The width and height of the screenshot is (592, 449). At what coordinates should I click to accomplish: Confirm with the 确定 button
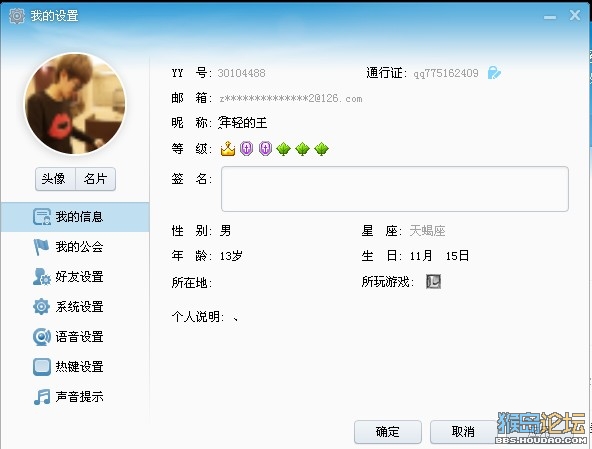388,432
